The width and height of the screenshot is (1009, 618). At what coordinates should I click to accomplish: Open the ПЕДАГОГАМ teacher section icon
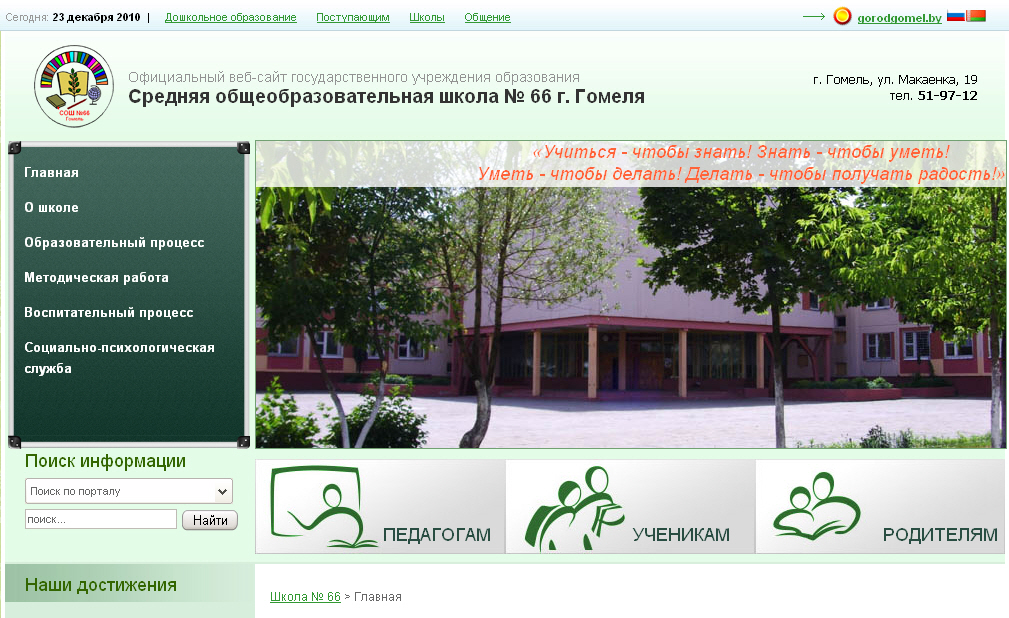click(380, 506)
